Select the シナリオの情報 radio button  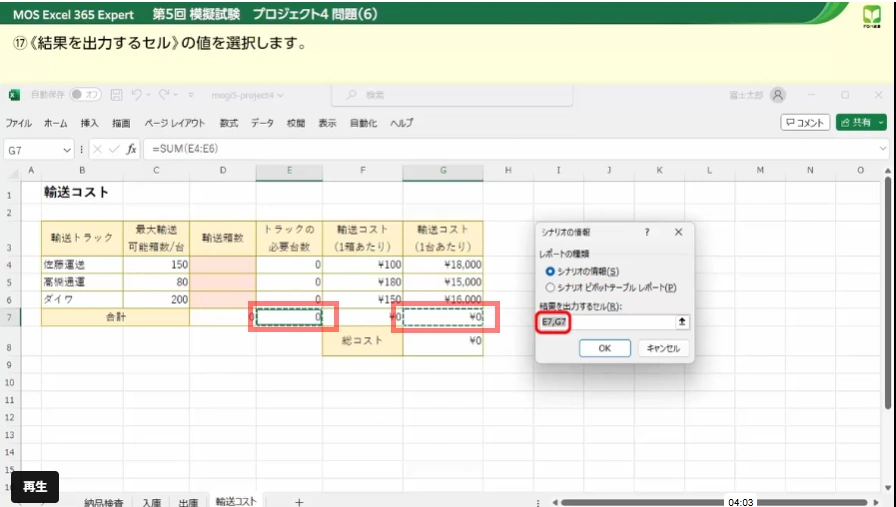point(550,272)
